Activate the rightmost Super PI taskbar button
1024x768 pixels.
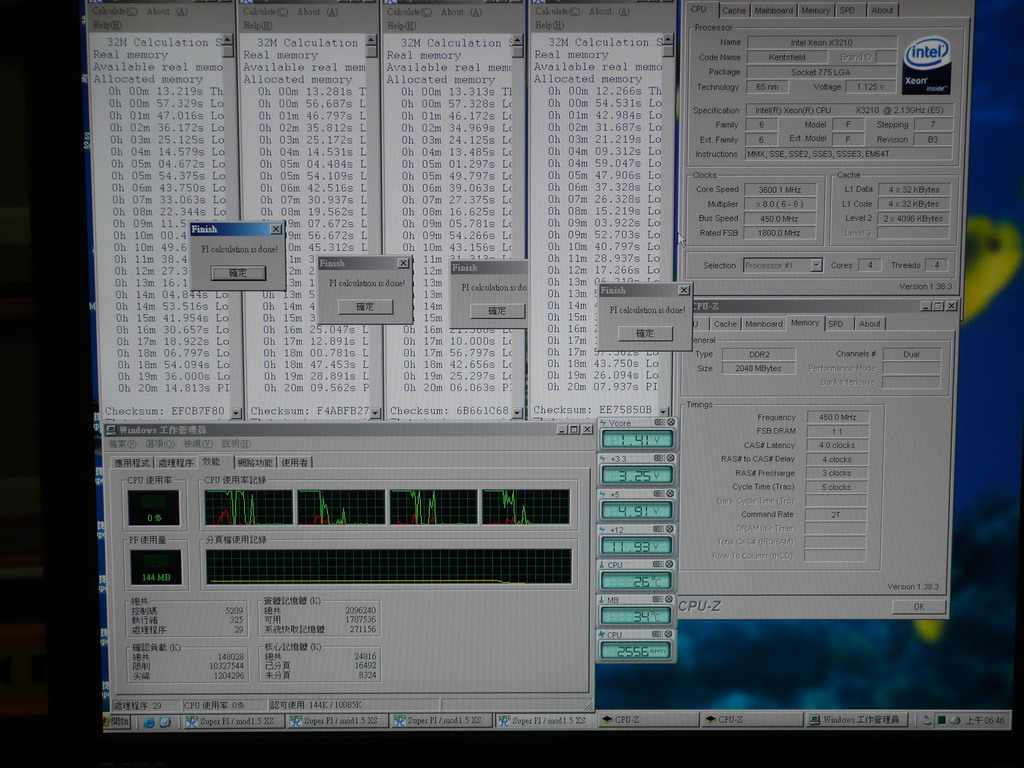[x=546, y=720]
